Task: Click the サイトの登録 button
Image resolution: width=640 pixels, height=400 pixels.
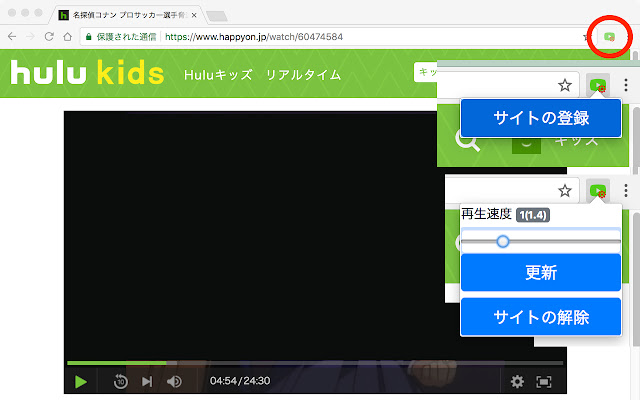Action: click(541, 118)
